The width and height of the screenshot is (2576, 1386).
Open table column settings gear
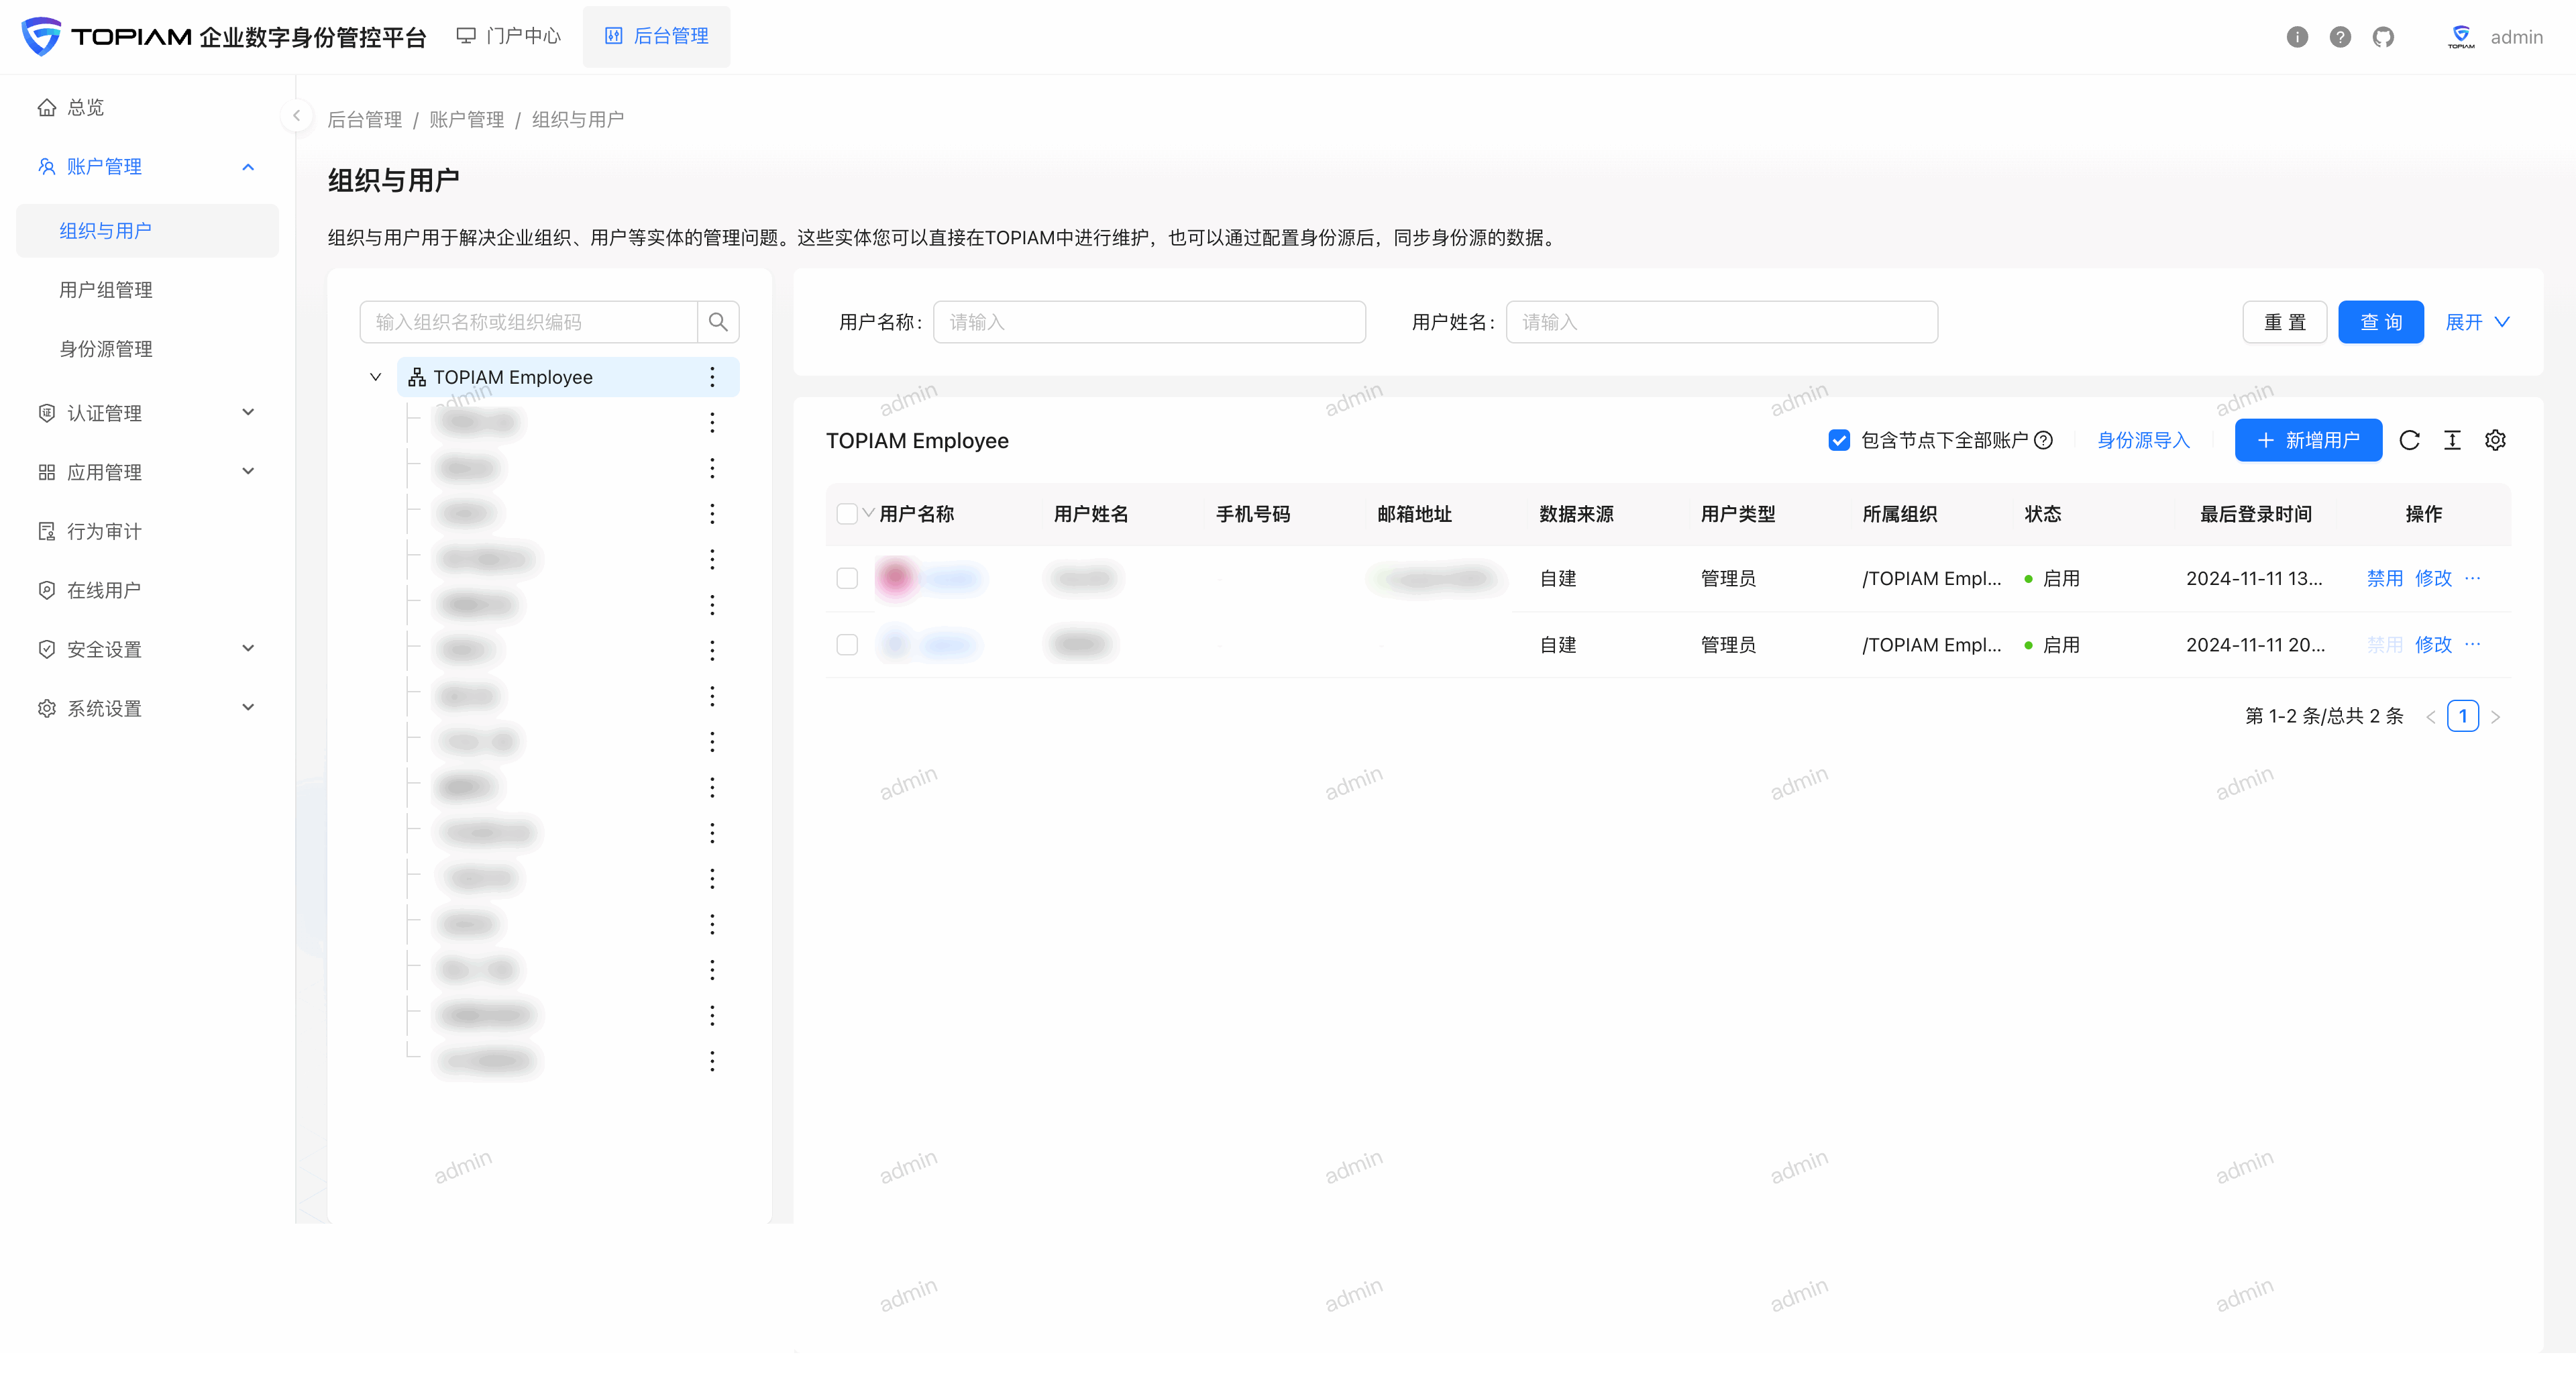tap(2495, 440)
